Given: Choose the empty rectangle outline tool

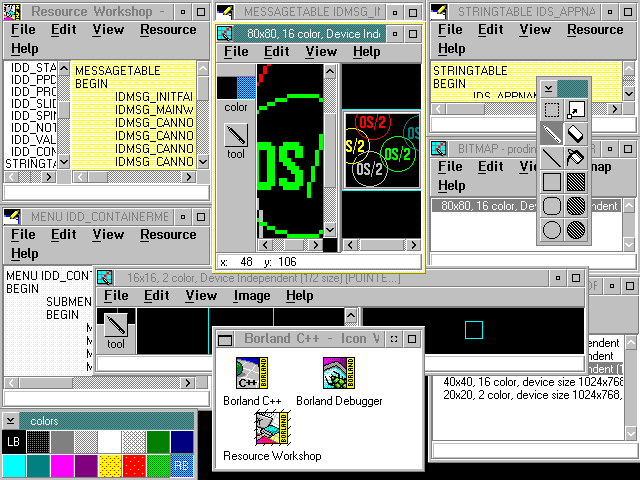Looking at the screenshot, I should pyautogui.click(x=551, y=182).
